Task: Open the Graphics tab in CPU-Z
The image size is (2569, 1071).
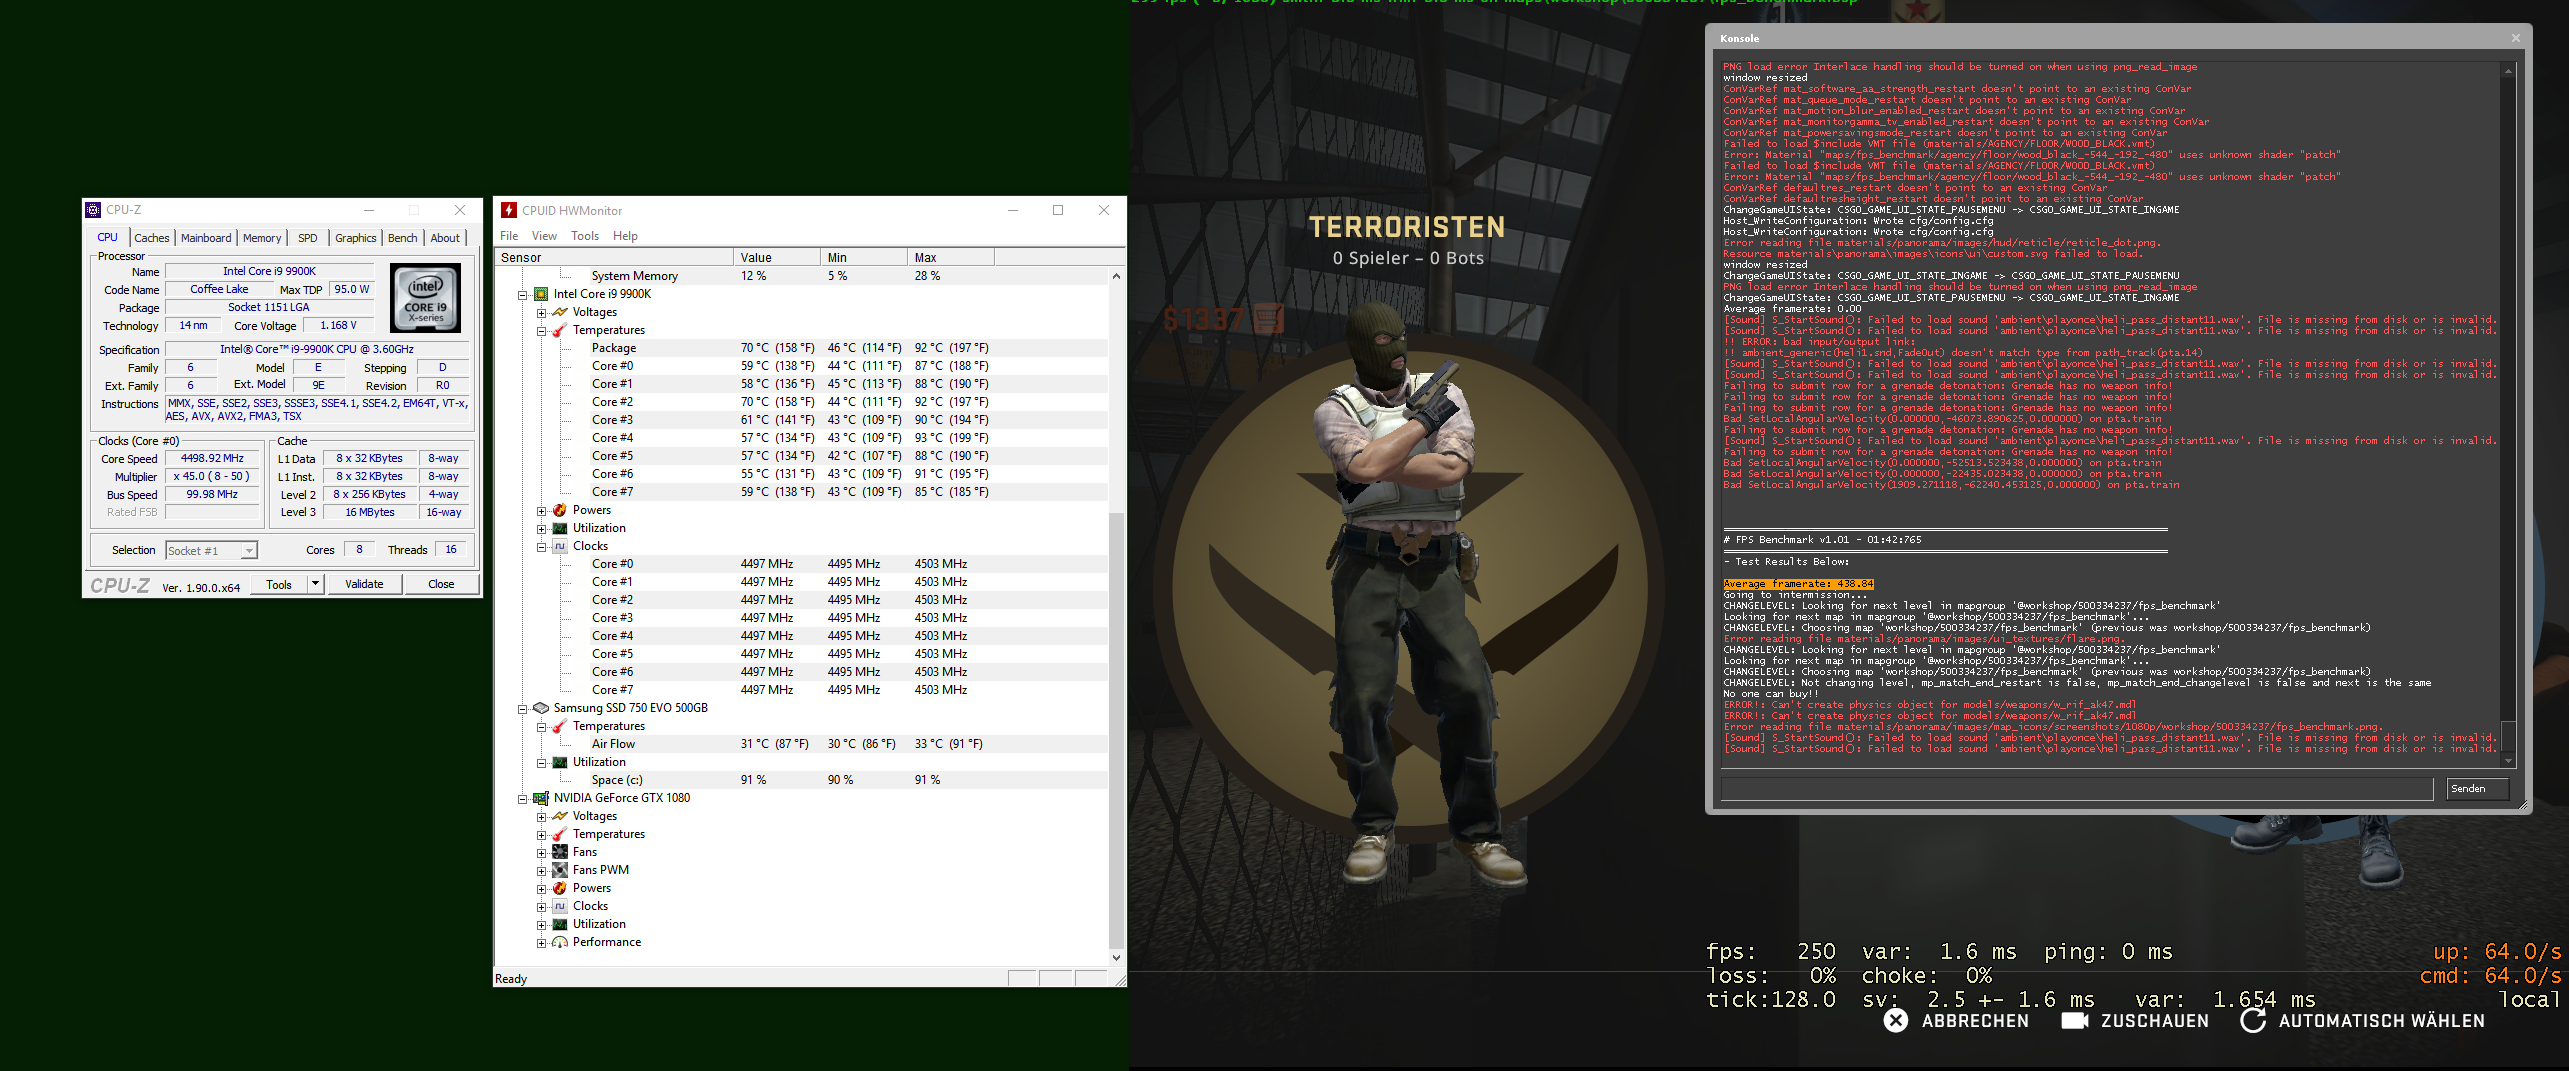Action: click(x=356, y=238)
